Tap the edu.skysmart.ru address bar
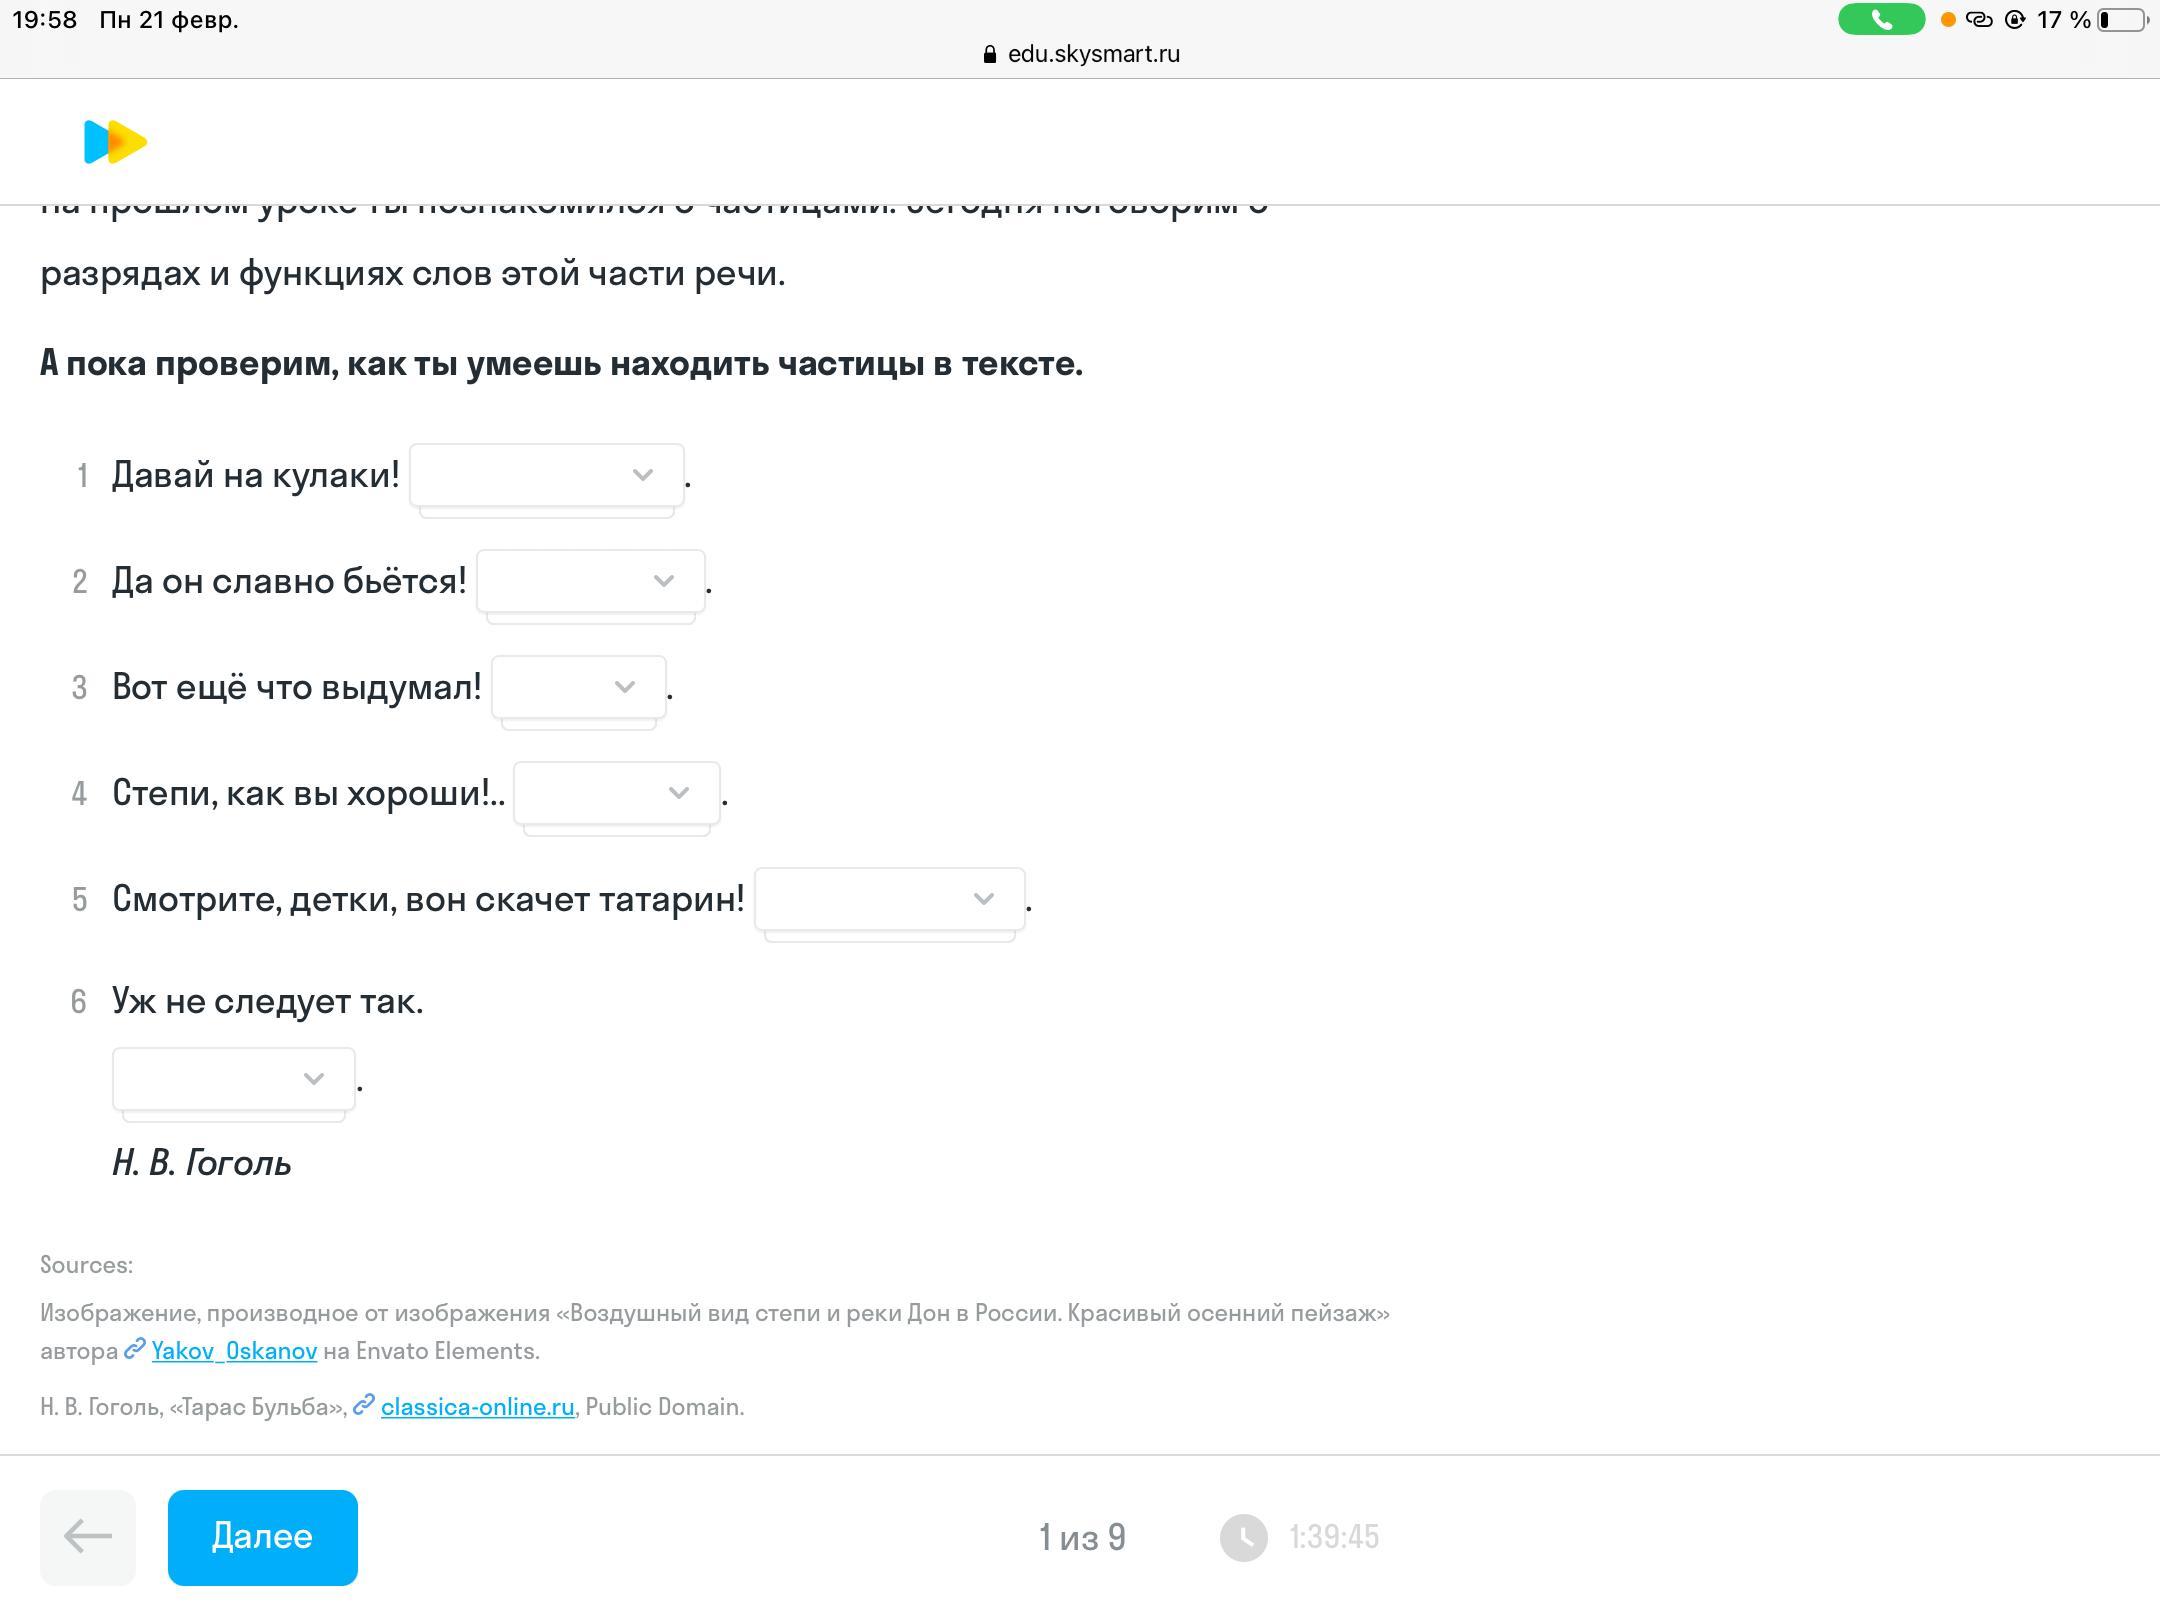 pos(1081,54)
